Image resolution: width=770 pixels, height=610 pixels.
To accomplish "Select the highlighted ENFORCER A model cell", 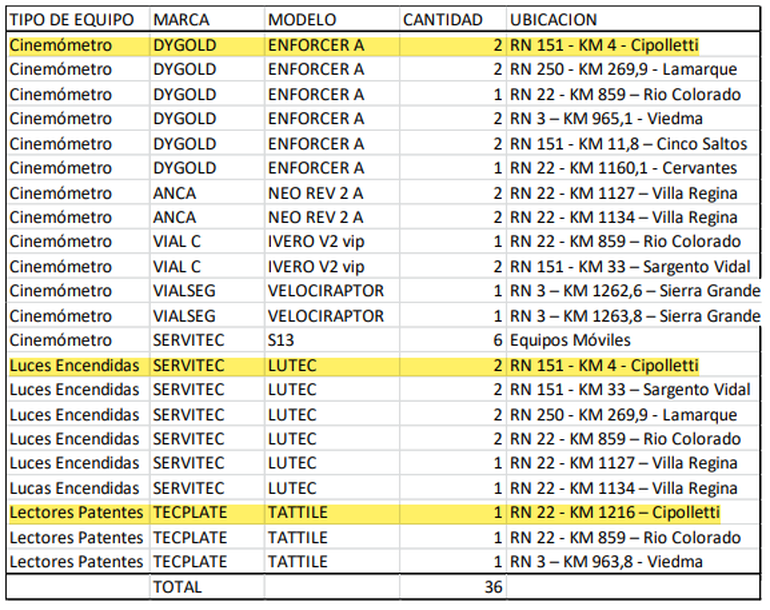I will pos(316,45).
